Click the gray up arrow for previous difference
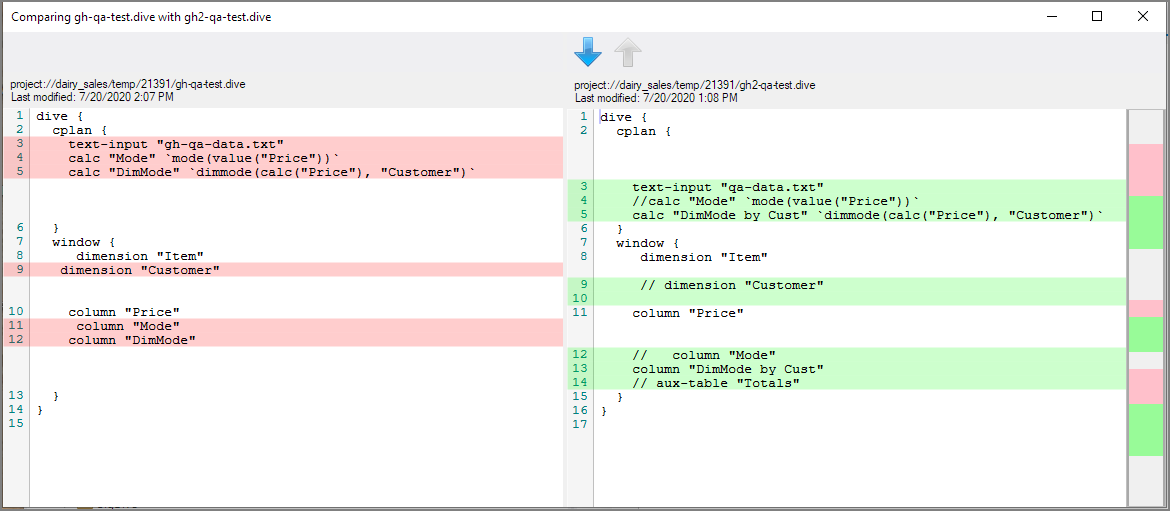Screen dimensions: 1170x511 pyautogui.click(x=628, y=52)
